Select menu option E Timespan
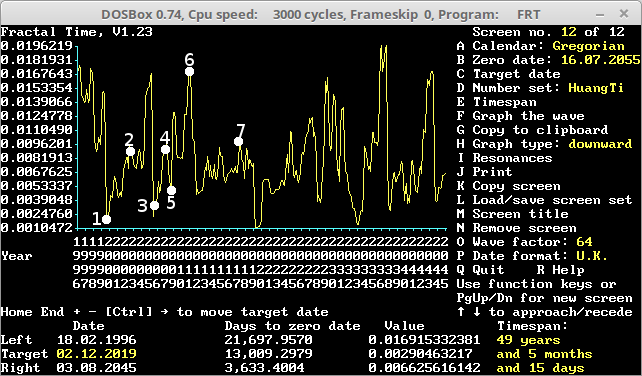This screenshot has height=376, width=642. click(x=496, y=102)
